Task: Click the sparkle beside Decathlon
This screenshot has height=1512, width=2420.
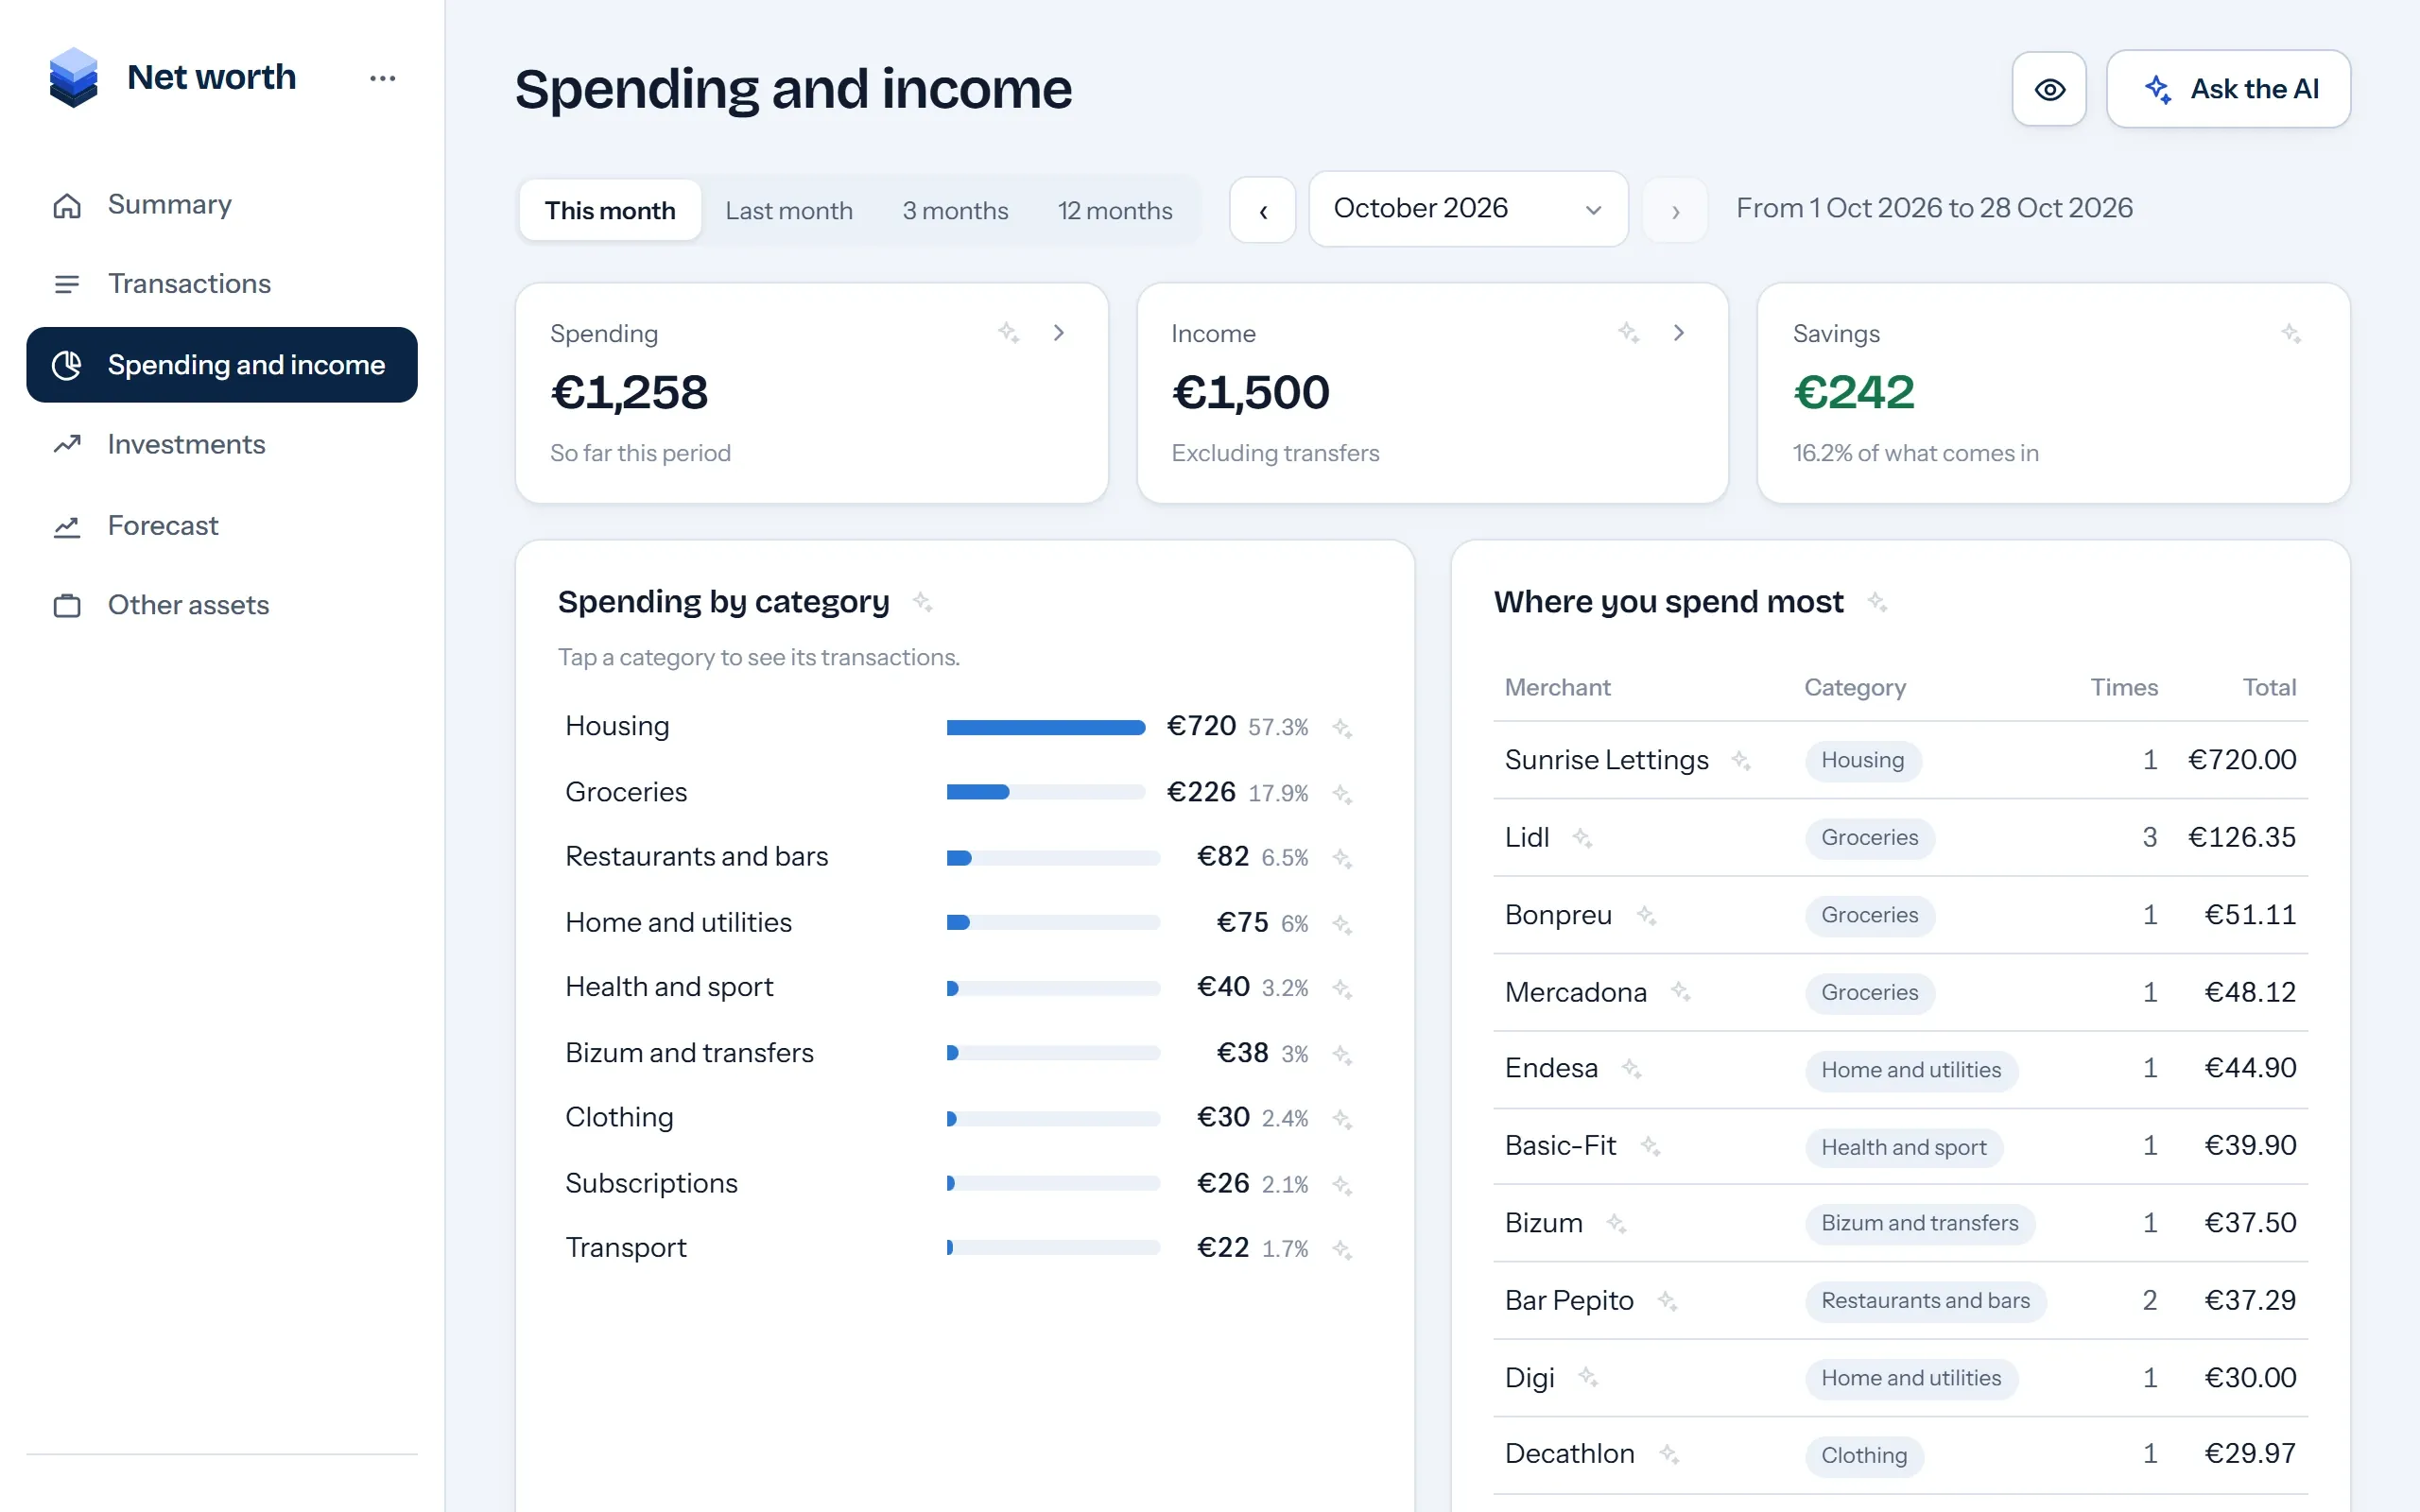Action: 1669,1455
